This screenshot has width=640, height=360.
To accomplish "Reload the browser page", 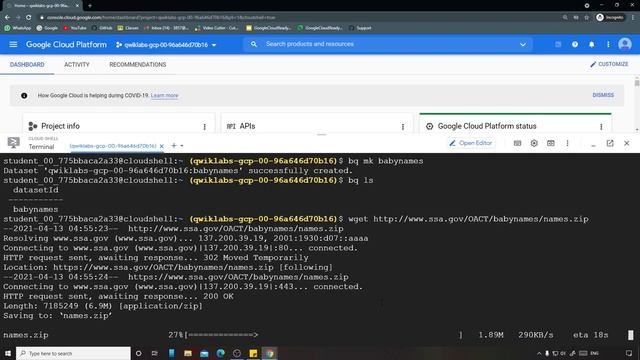I will pyautogui.click(x=29, y=17).
